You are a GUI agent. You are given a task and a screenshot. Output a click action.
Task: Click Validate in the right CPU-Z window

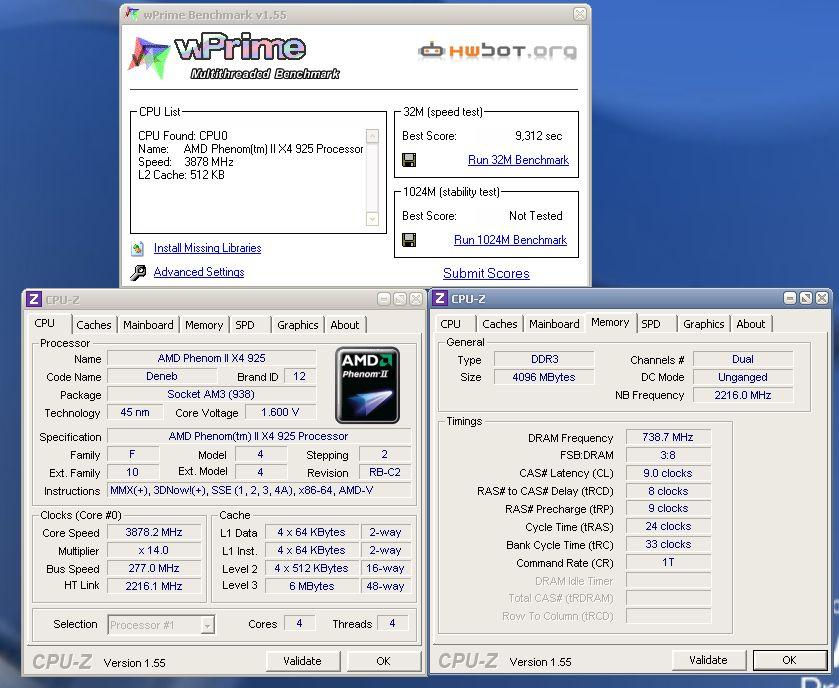click(708, 660)
